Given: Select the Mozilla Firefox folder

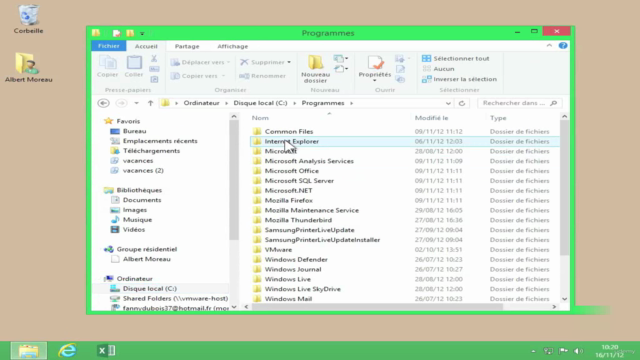Looking at the screenshot, I should coord(288,200).
